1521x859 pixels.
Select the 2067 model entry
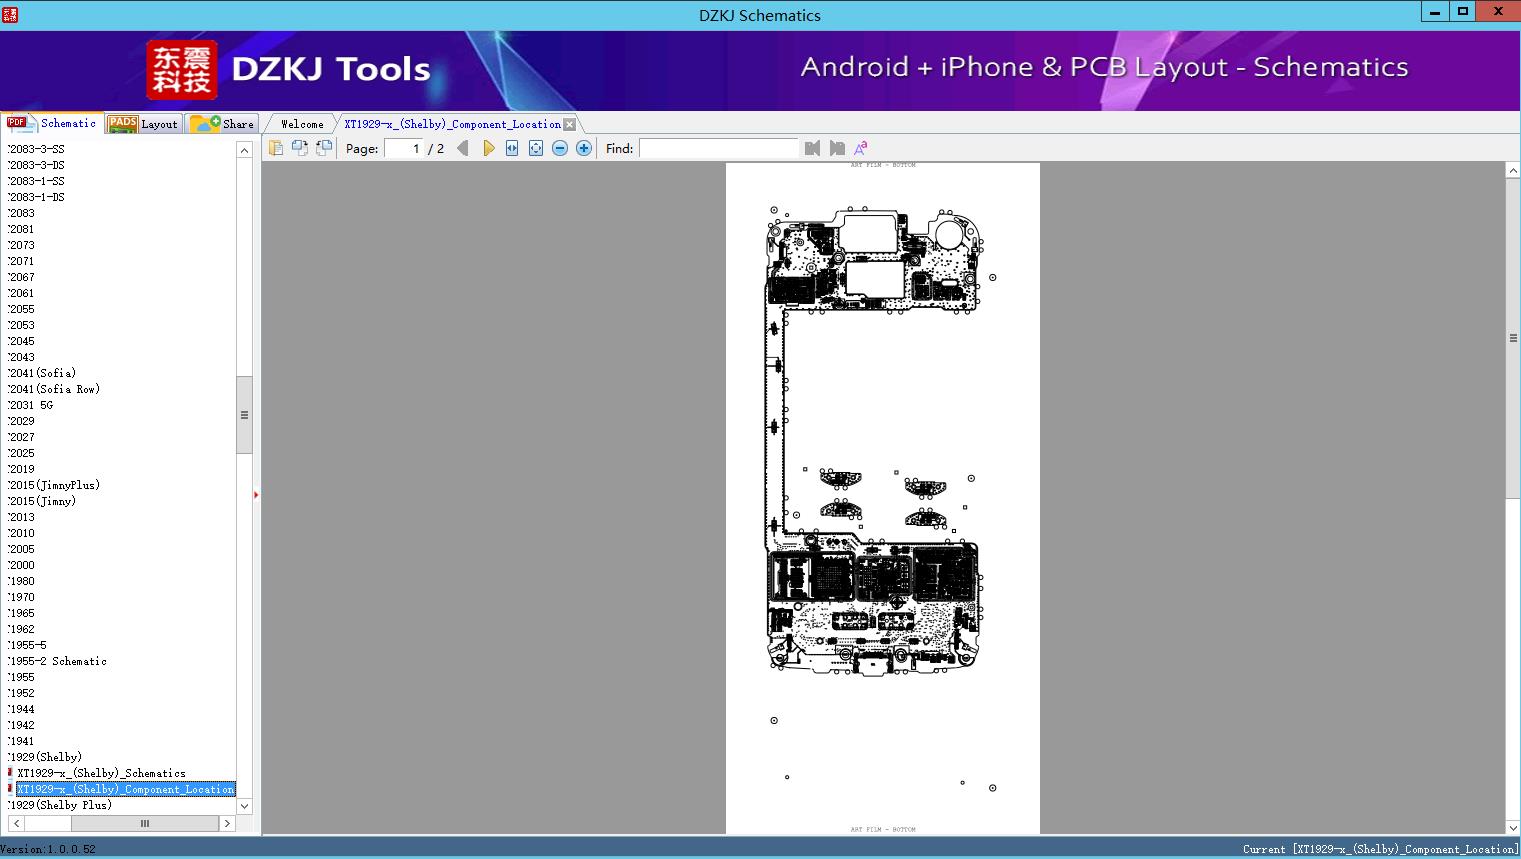coord(21,277)
